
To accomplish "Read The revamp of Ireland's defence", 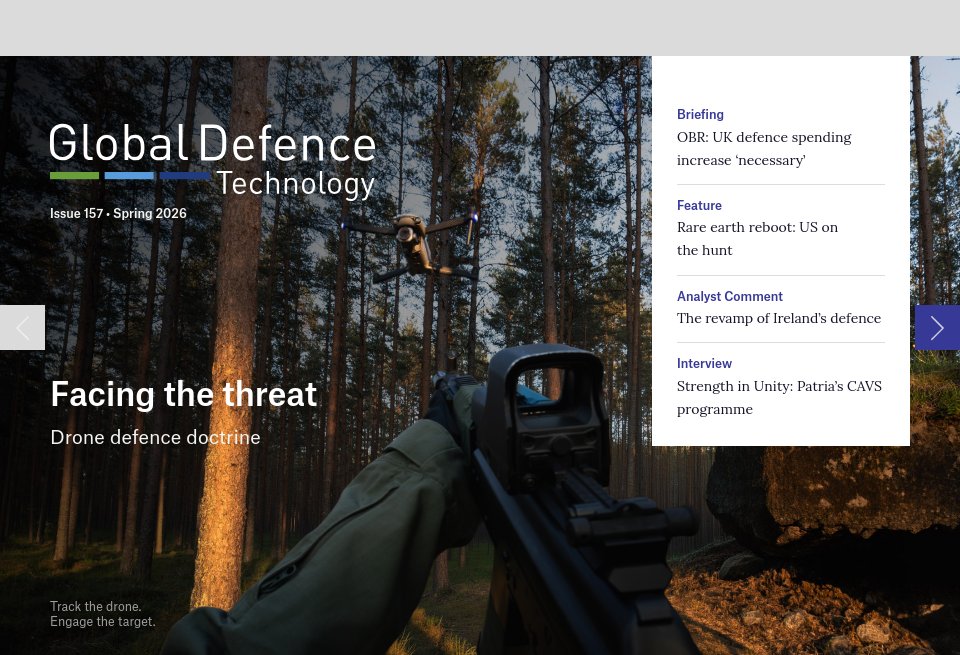I will click(778, 318).
